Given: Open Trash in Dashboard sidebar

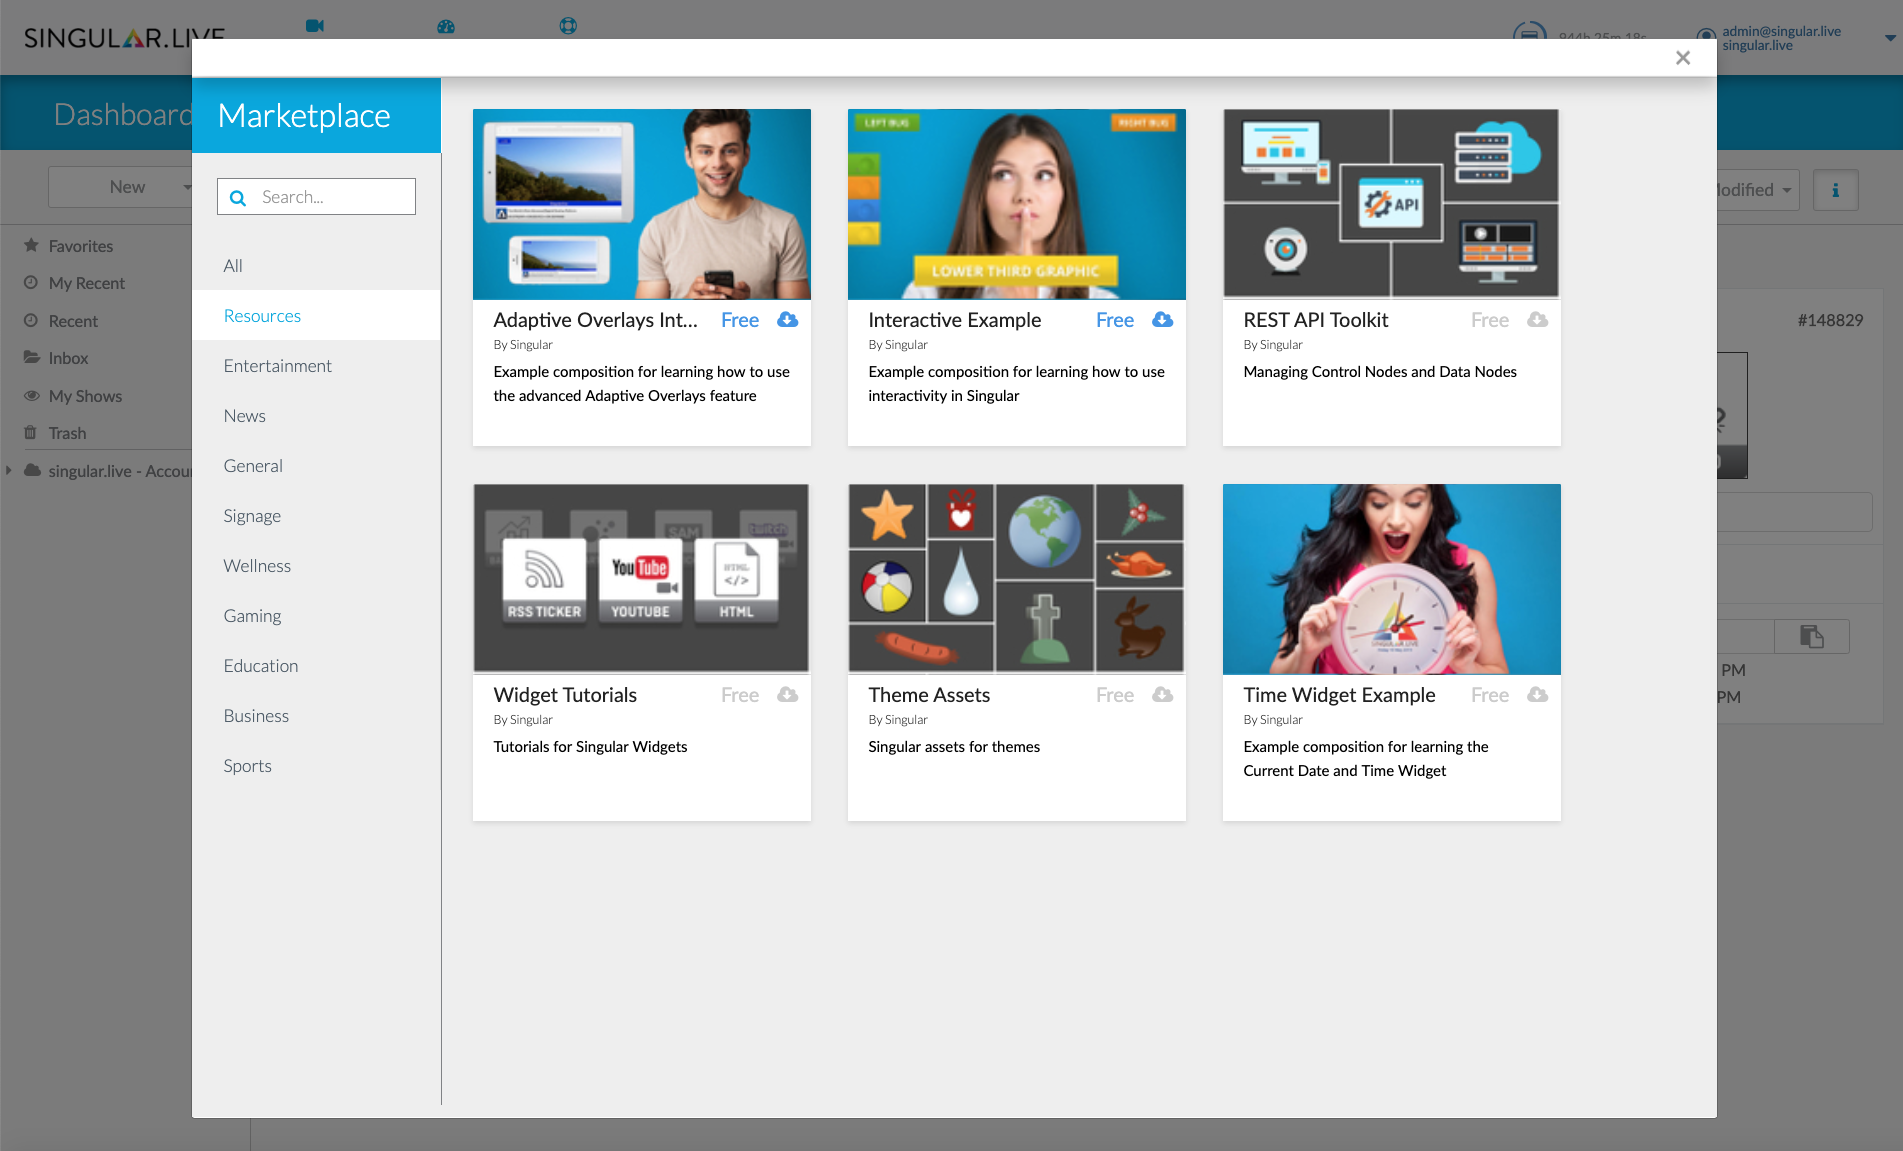Looking at the screenshot, I should [x=67, y=433].
